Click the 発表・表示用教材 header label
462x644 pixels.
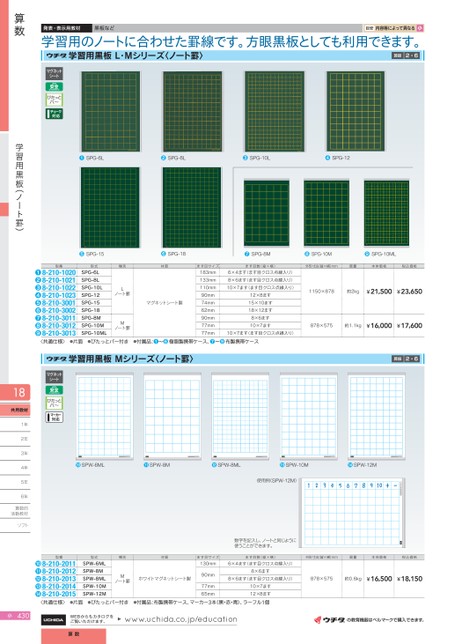pyautogui.click(x=67, y=28)
